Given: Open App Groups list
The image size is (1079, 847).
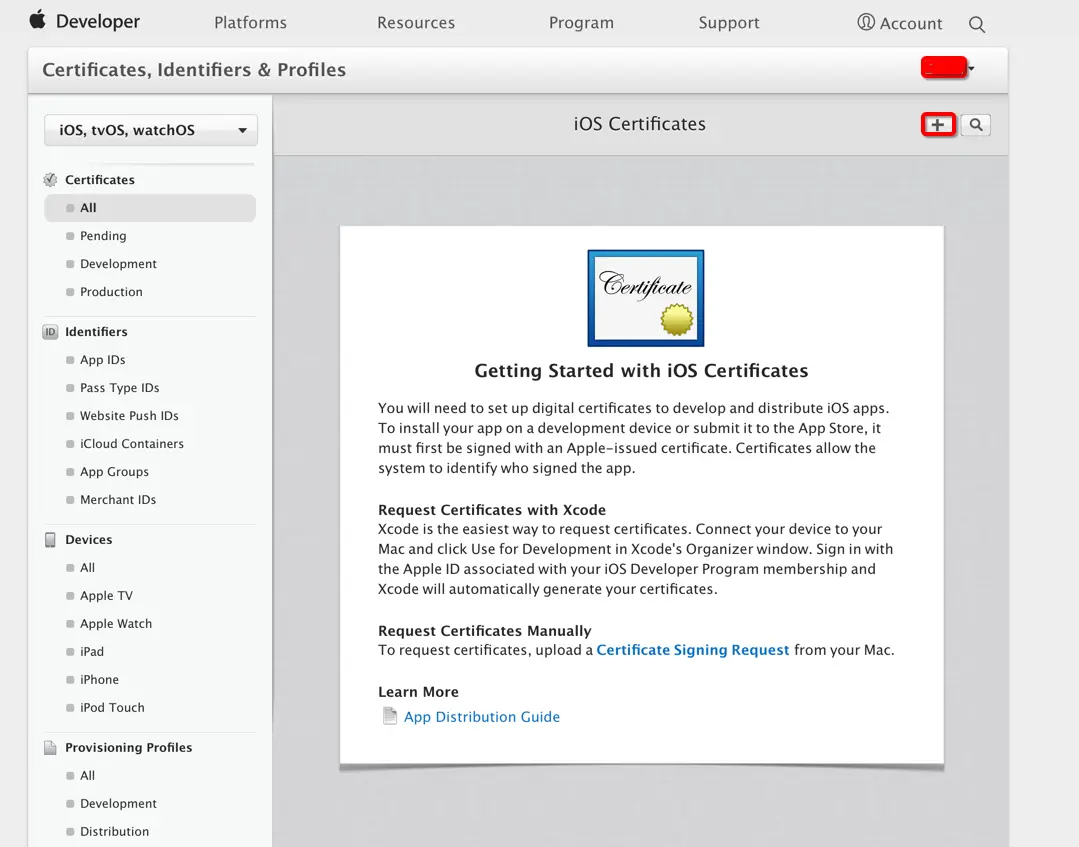Looking at the screenshot, I should (x=114, y=472).
